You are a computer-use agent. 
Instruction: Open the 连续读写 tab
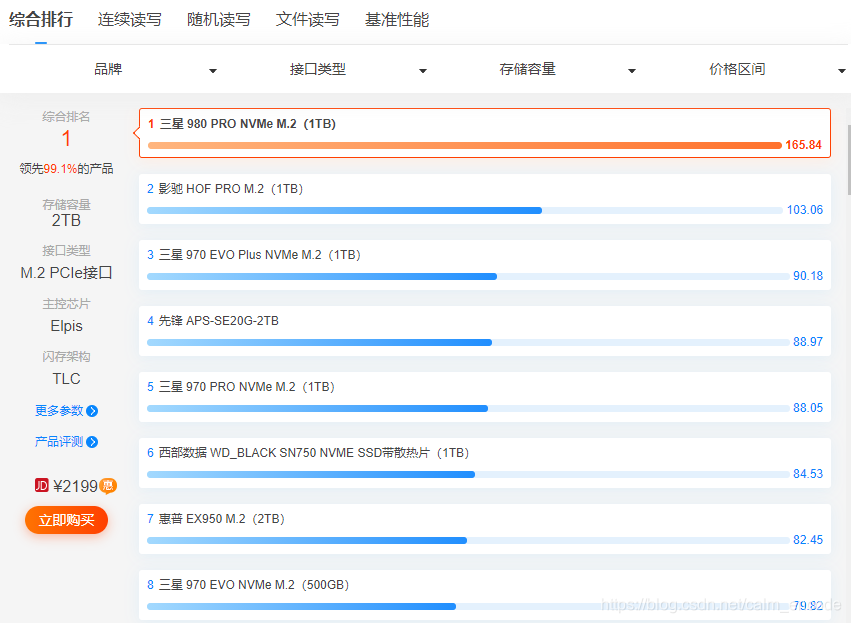130,20
